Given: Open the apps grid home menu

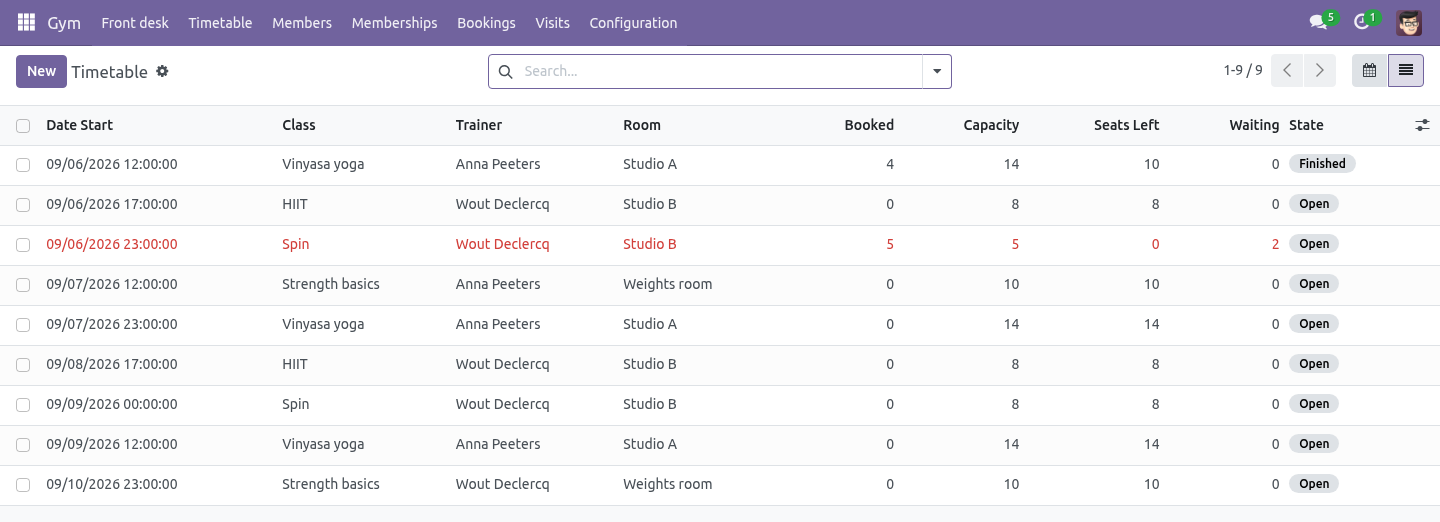Looking at the screenshot, I should point(26,22).
